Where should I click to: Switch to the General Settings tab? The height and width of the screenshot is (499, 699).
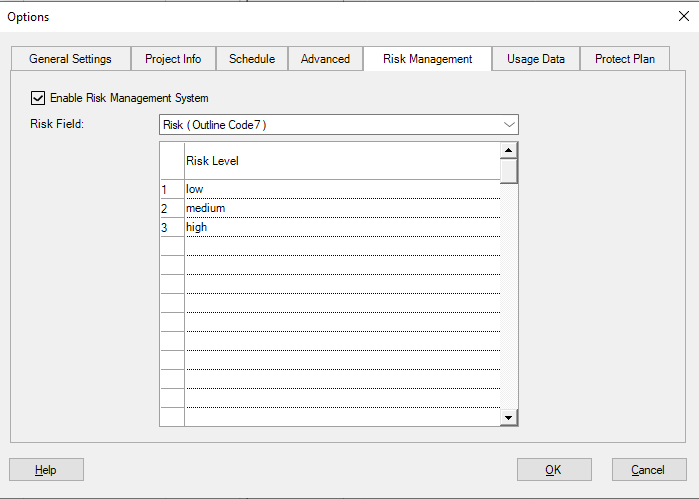point(69,59)
